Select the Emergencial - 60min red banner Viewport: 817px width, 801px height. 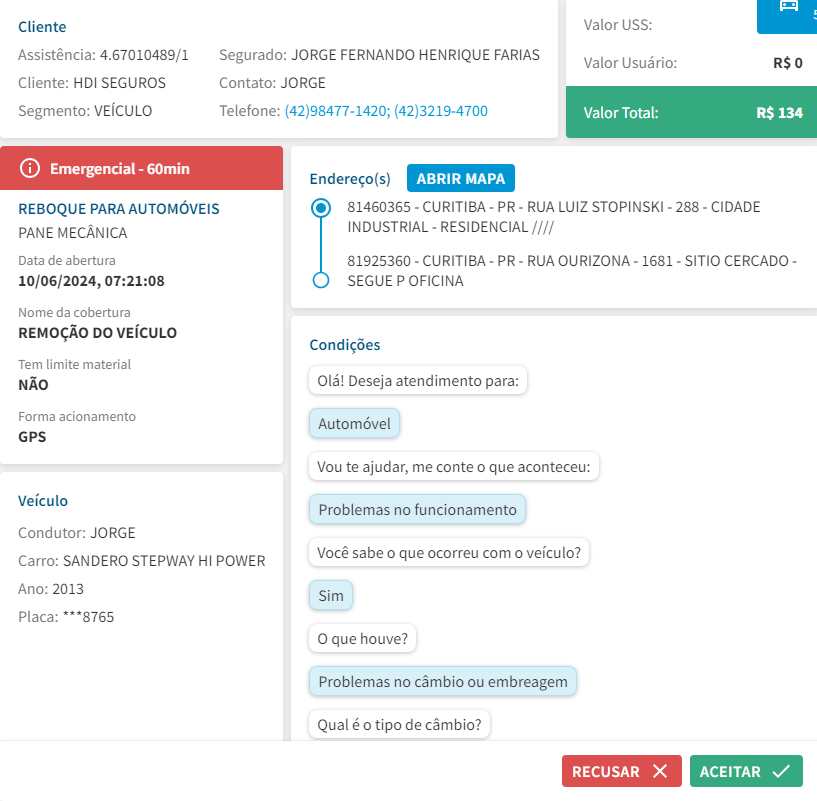(141, 168)
